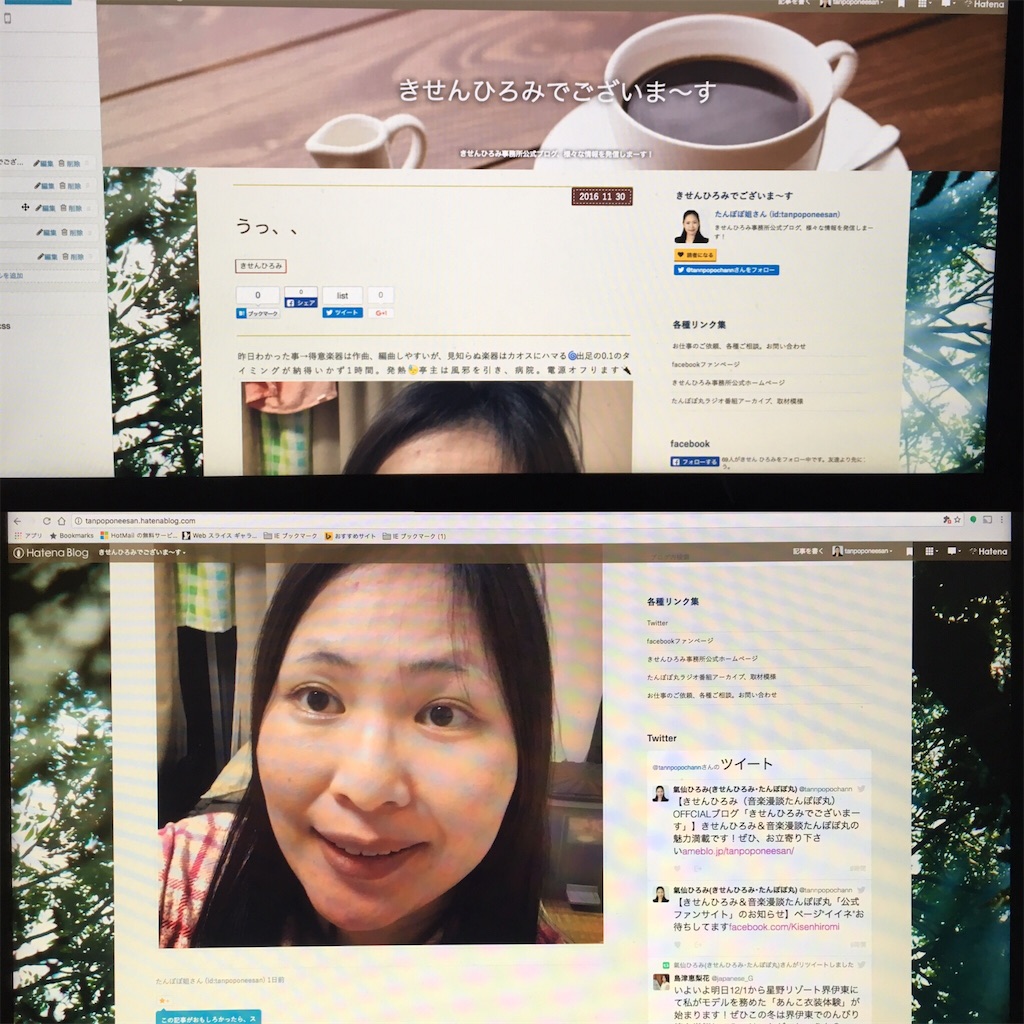Open the Bookmarks star folder
Viewport: 1024px width, 1024px height.
[x=72, y=536]
